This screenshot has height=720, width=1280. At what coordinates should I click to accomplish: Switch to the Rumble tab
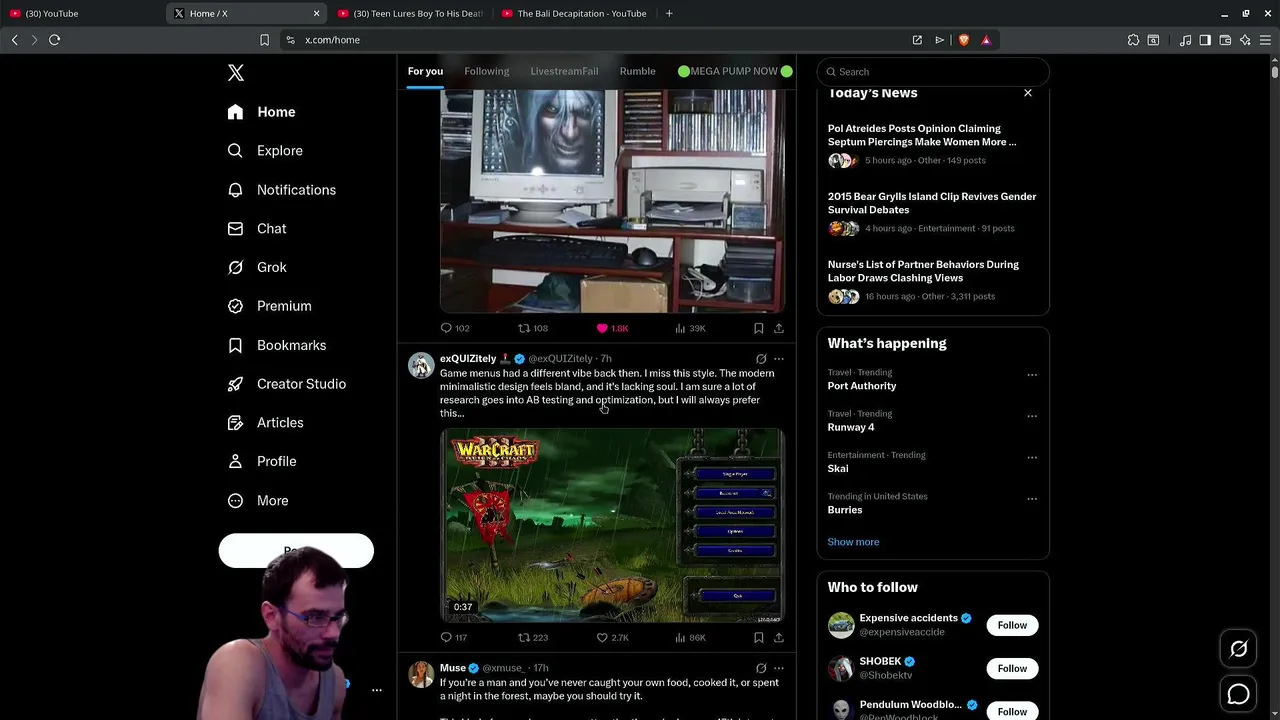(x=637, y=71)
